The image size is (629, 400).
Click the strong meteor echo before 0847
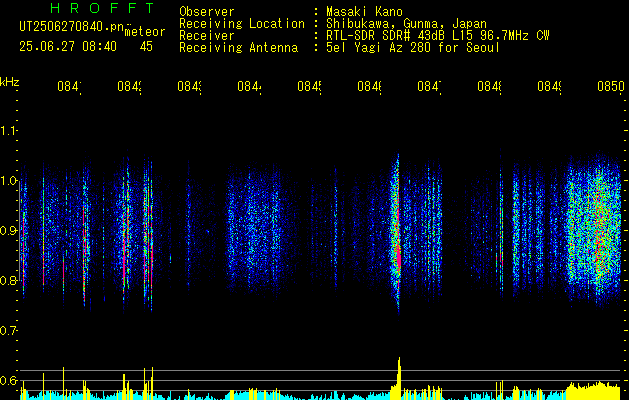[398, 233]
